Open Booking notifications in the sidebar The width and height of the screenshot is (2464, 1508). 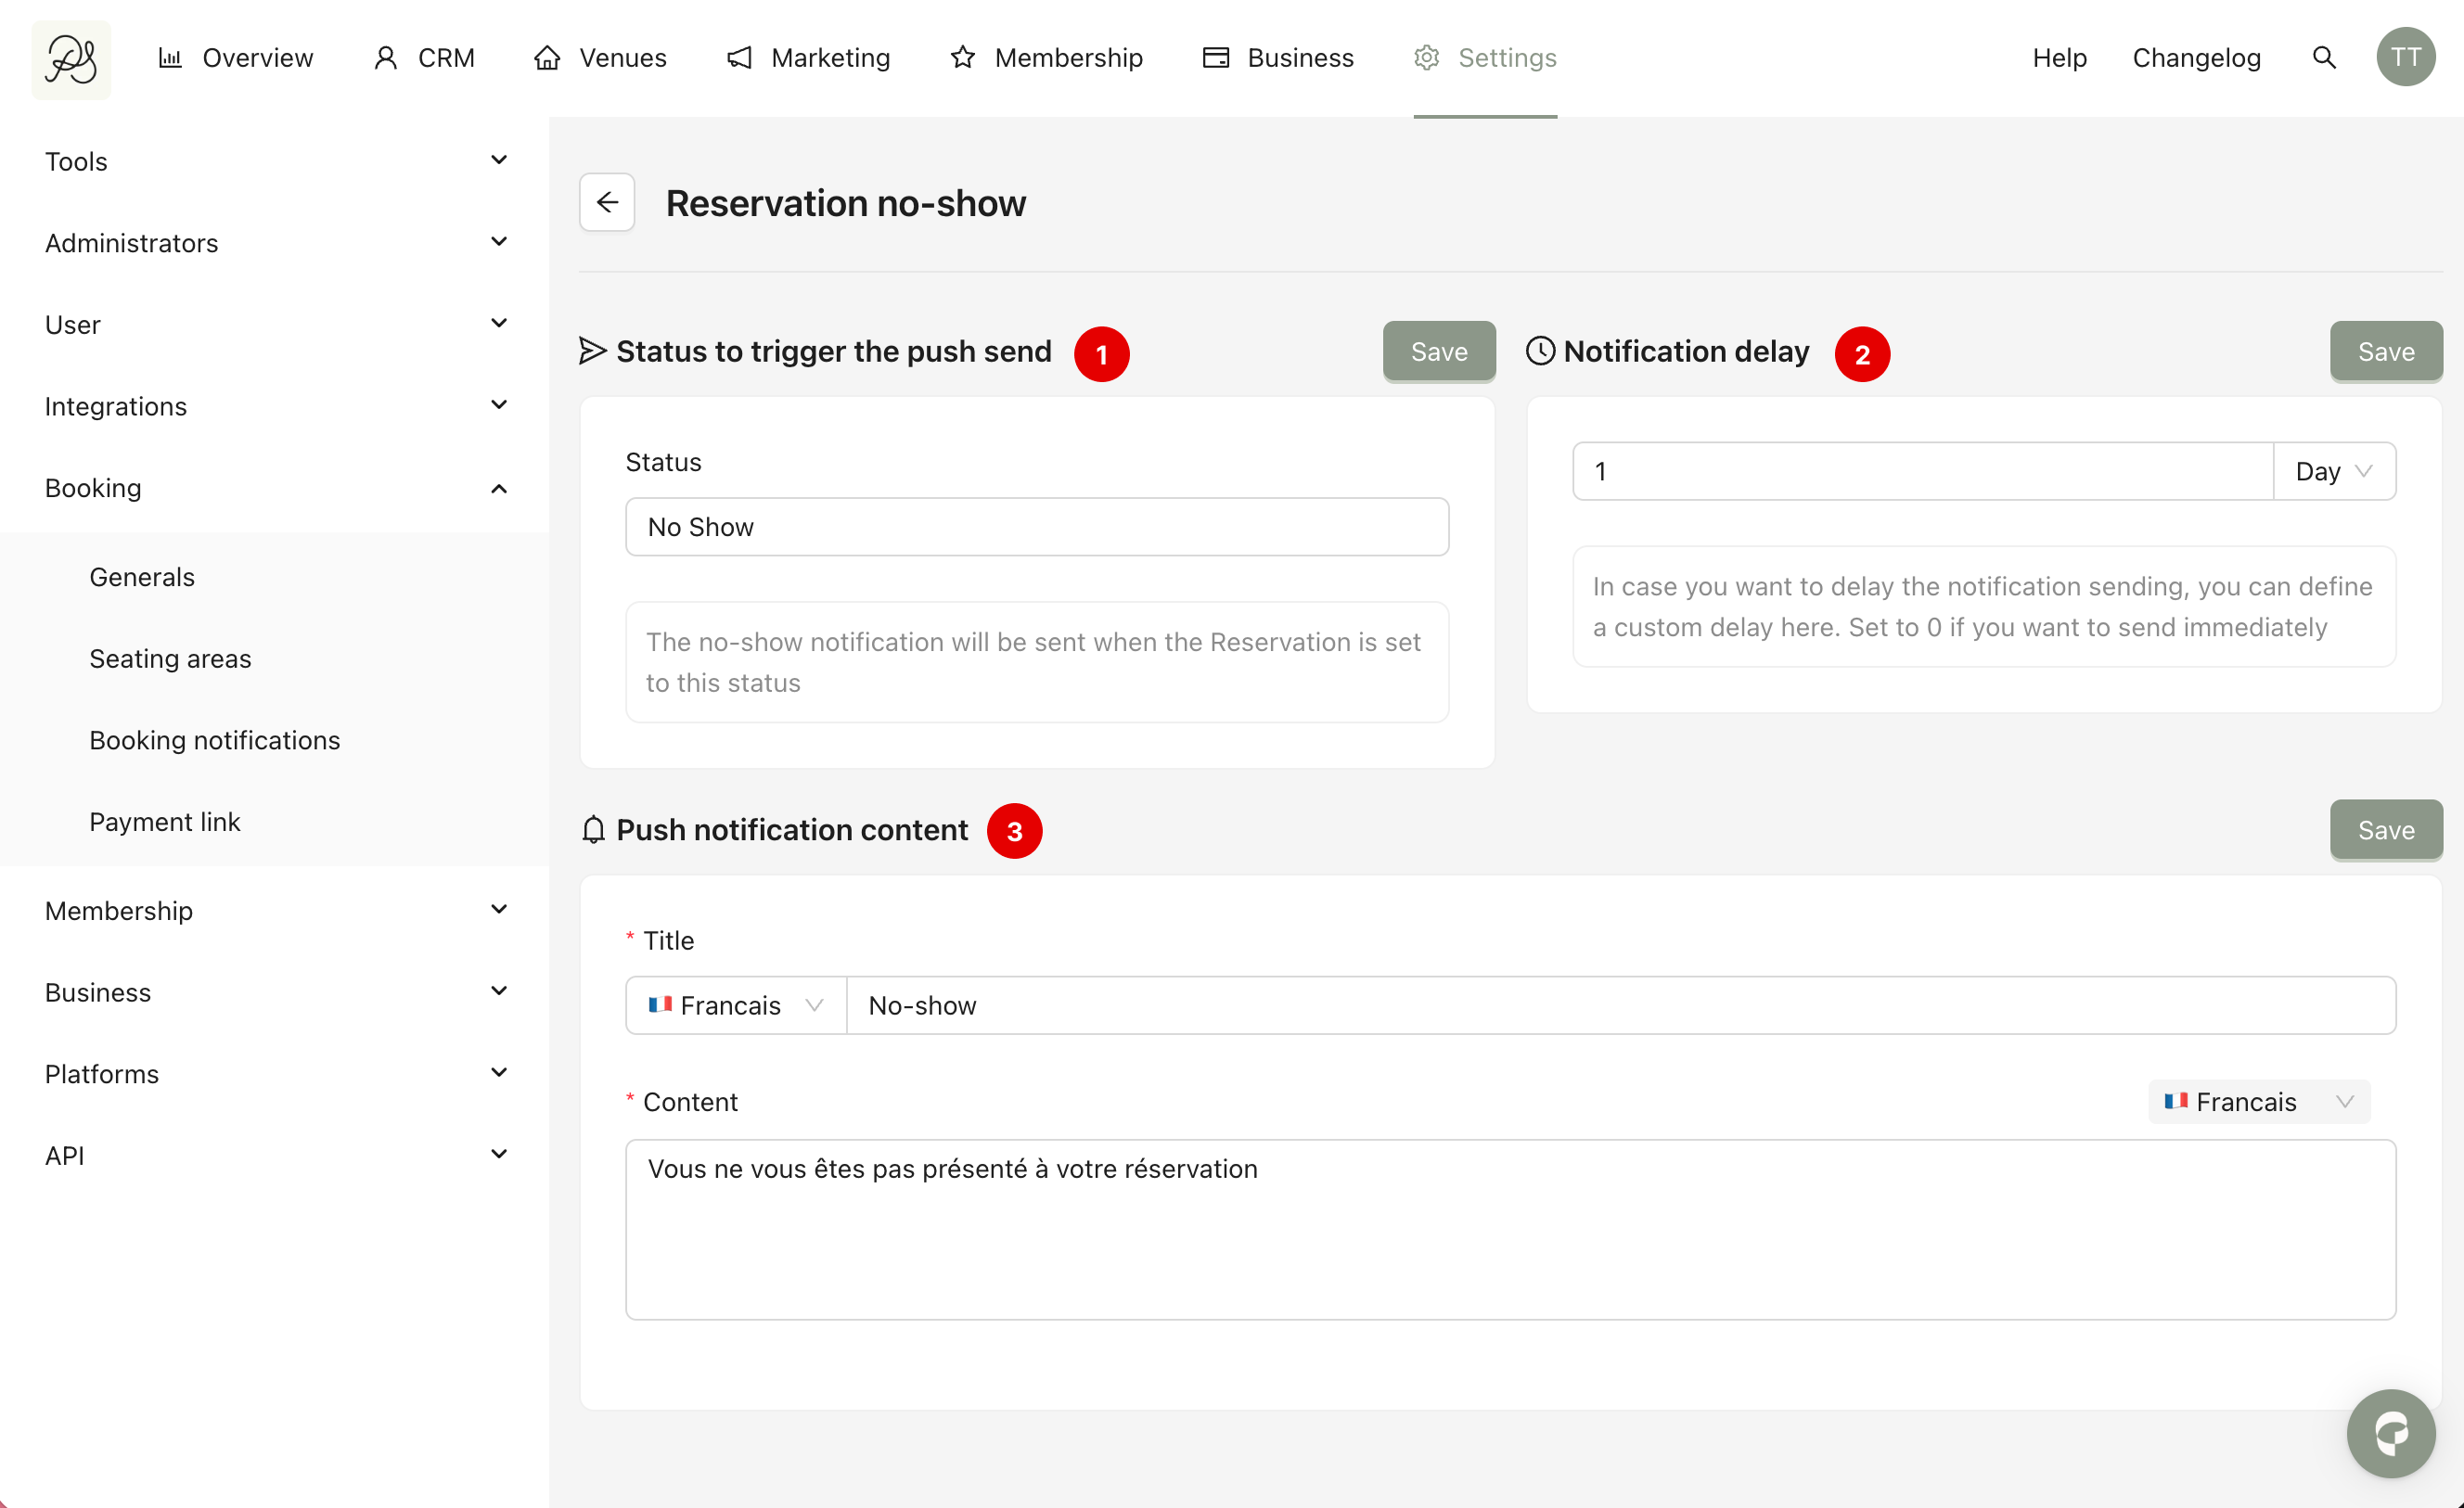[x=215, y=740]
